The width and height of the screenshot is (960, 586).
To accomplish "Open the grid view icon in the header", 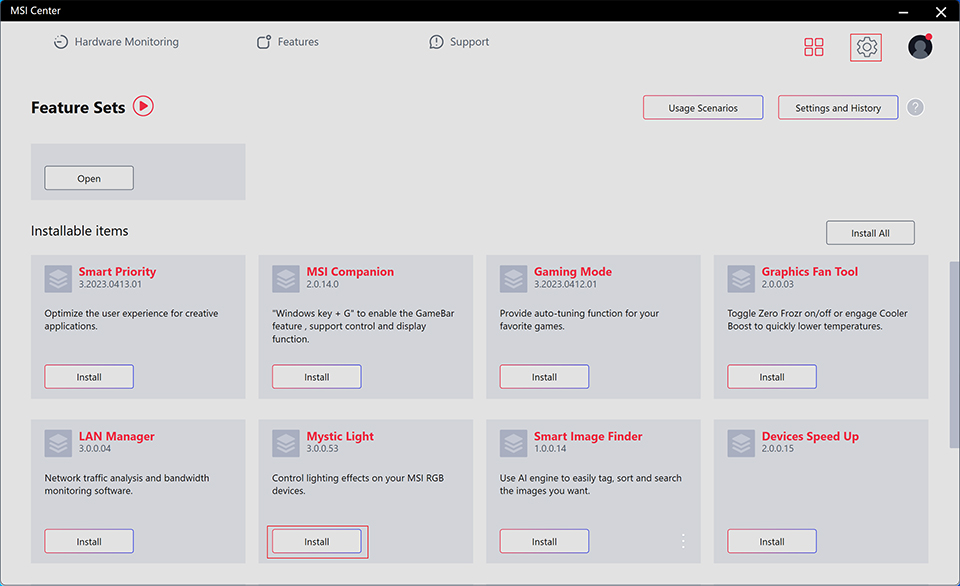I will pyautogui.click(x=814, y=47).
